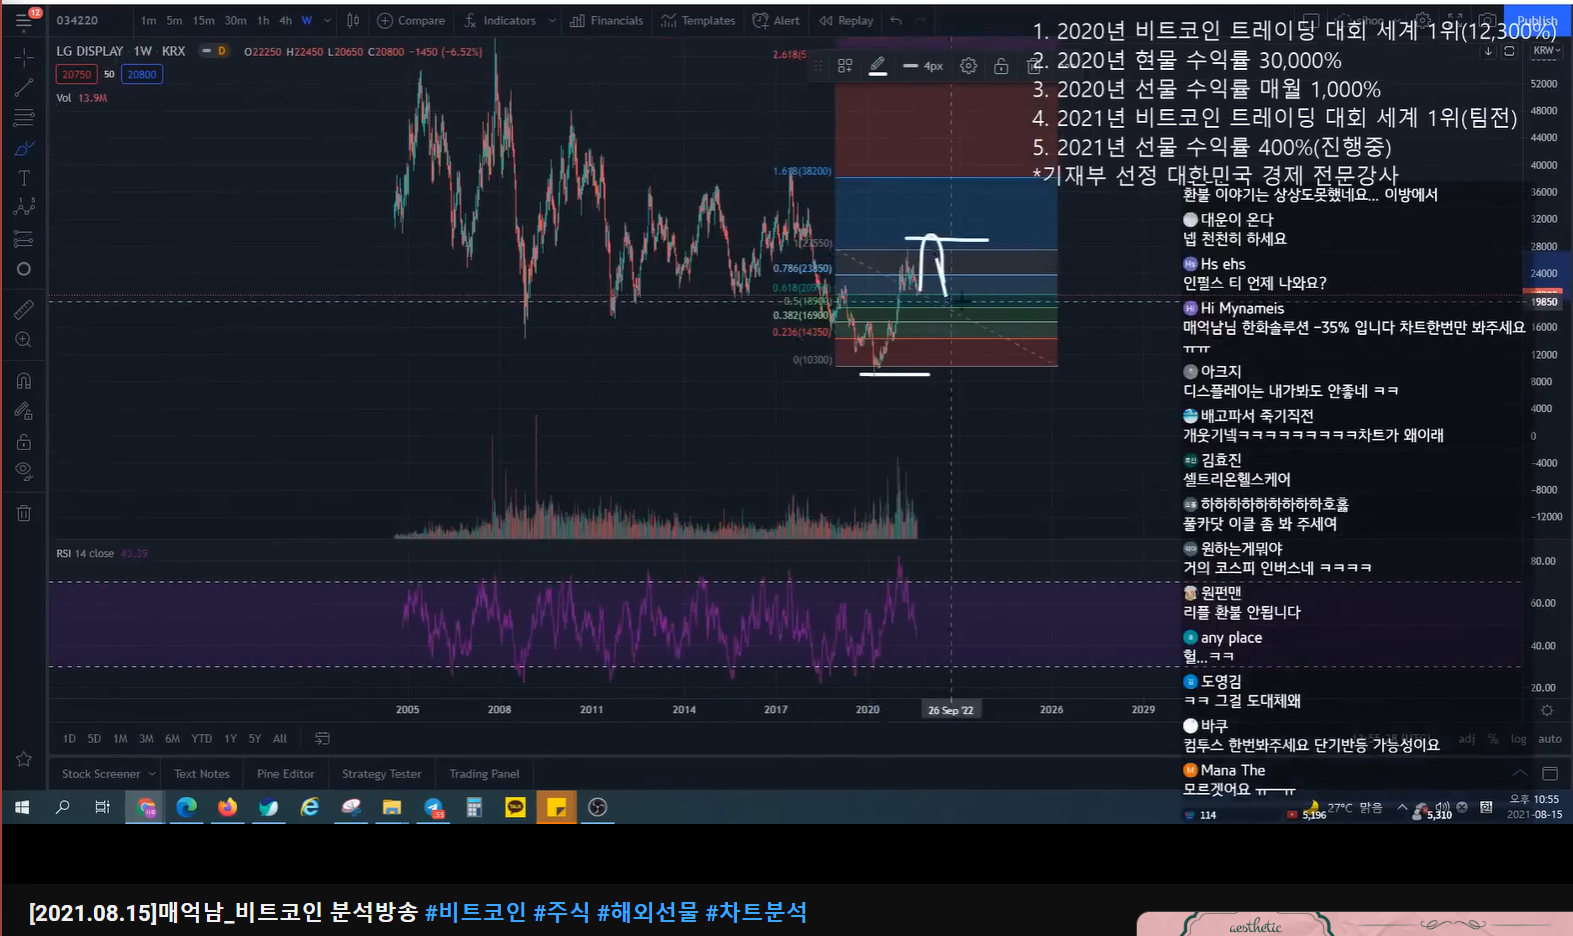The height and width of the screenshot is (936, 1573).
Task: Select the 5m timeframe
Action: [174, 21]
